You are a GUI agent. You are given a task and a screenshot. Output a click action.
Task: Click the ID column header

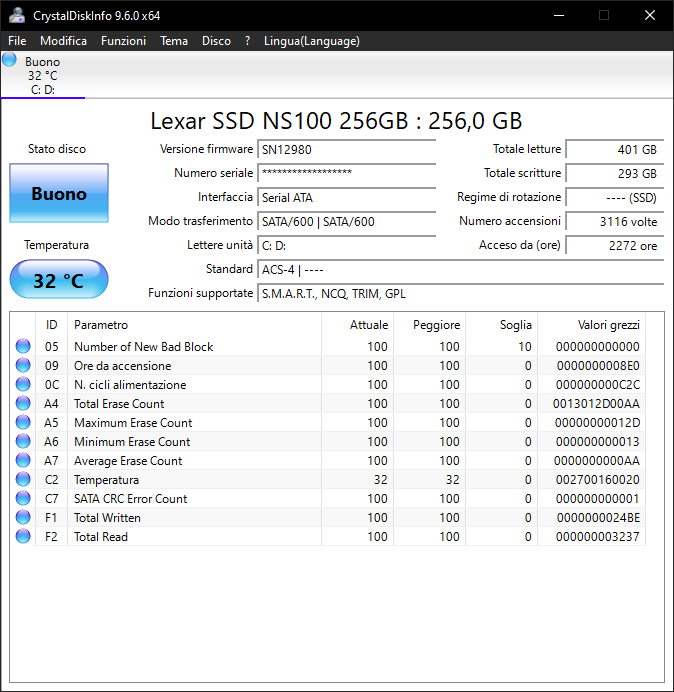tap(52, 325)
